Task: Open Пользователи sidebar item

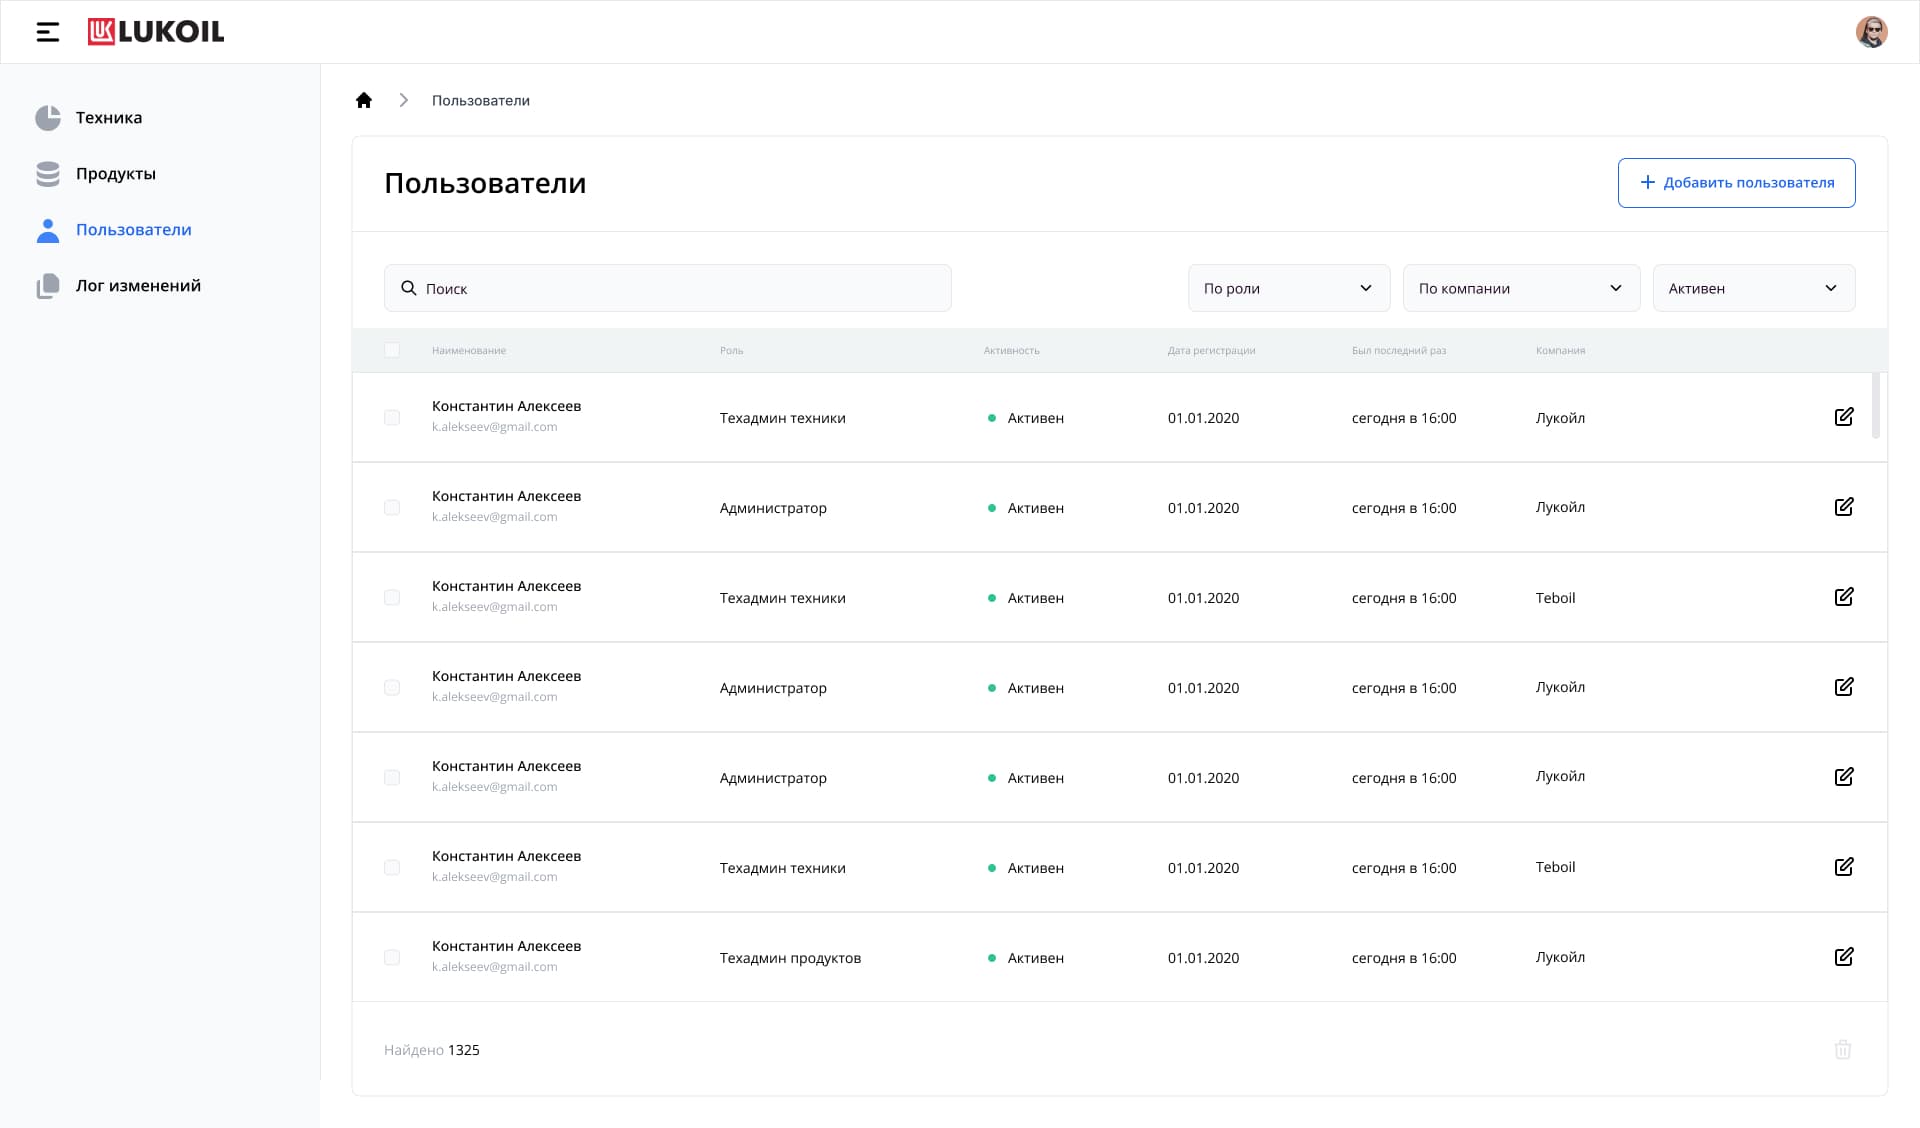Action: [x=133, y=230]
